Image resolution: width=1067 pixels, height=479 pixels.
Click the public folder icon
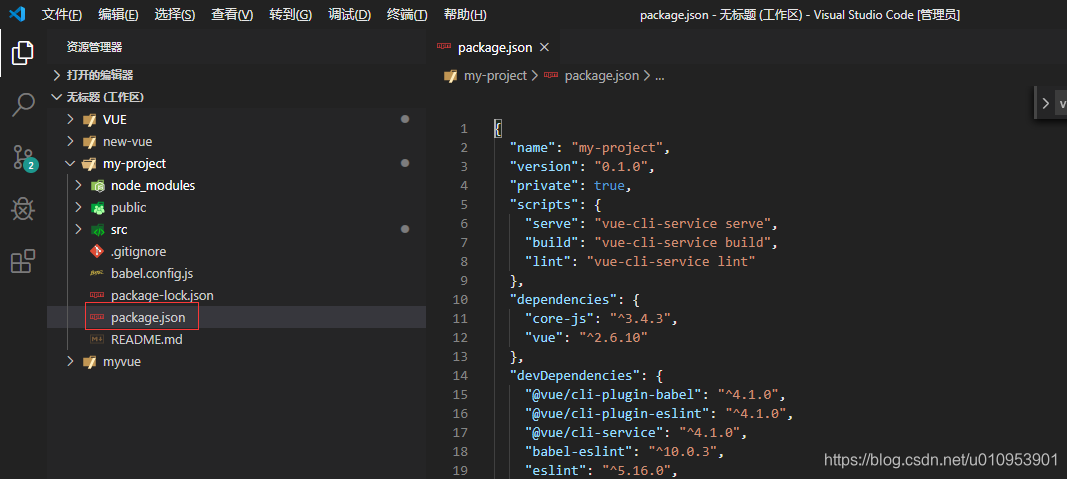[97, 208]
